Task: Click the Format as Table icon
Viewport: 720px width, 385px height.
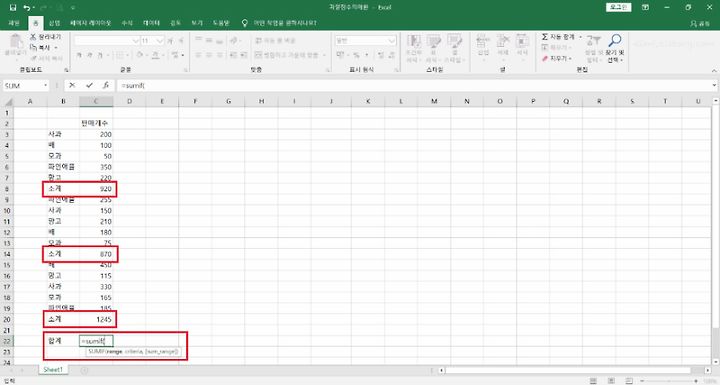Action: (433, 42)
